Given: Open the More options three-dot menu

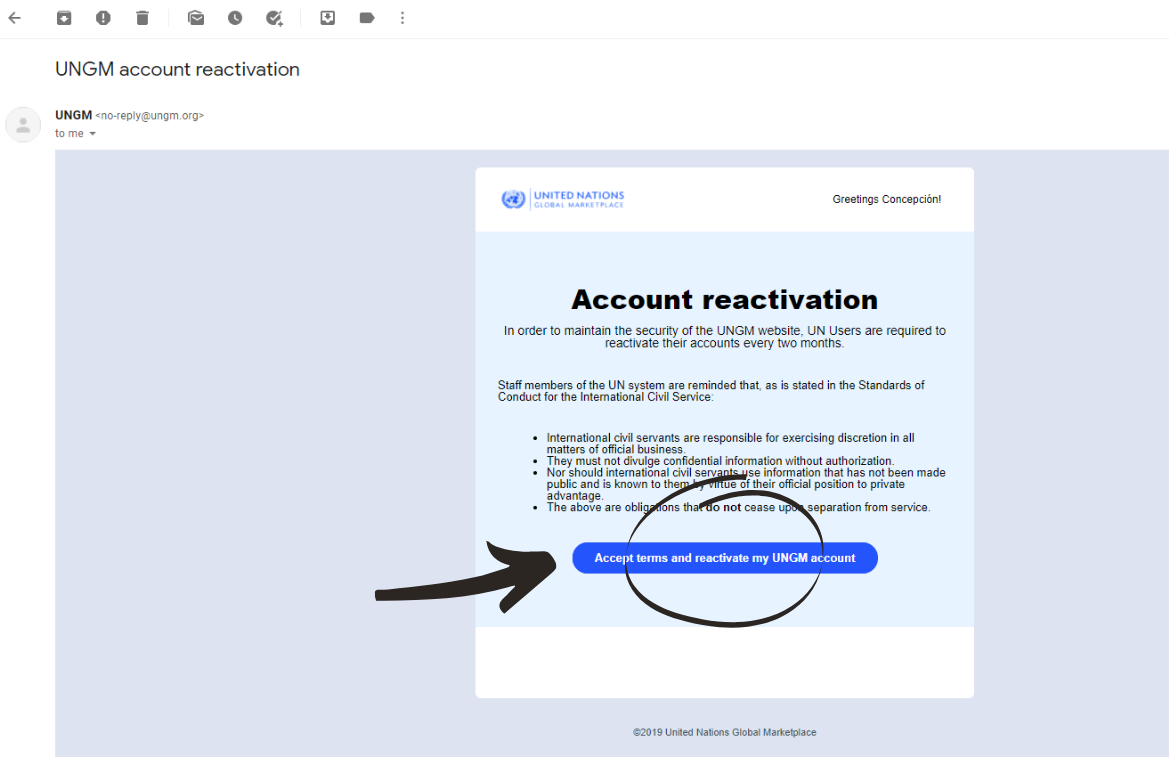Looking at the screenshot, I should (x=403, y=18).
